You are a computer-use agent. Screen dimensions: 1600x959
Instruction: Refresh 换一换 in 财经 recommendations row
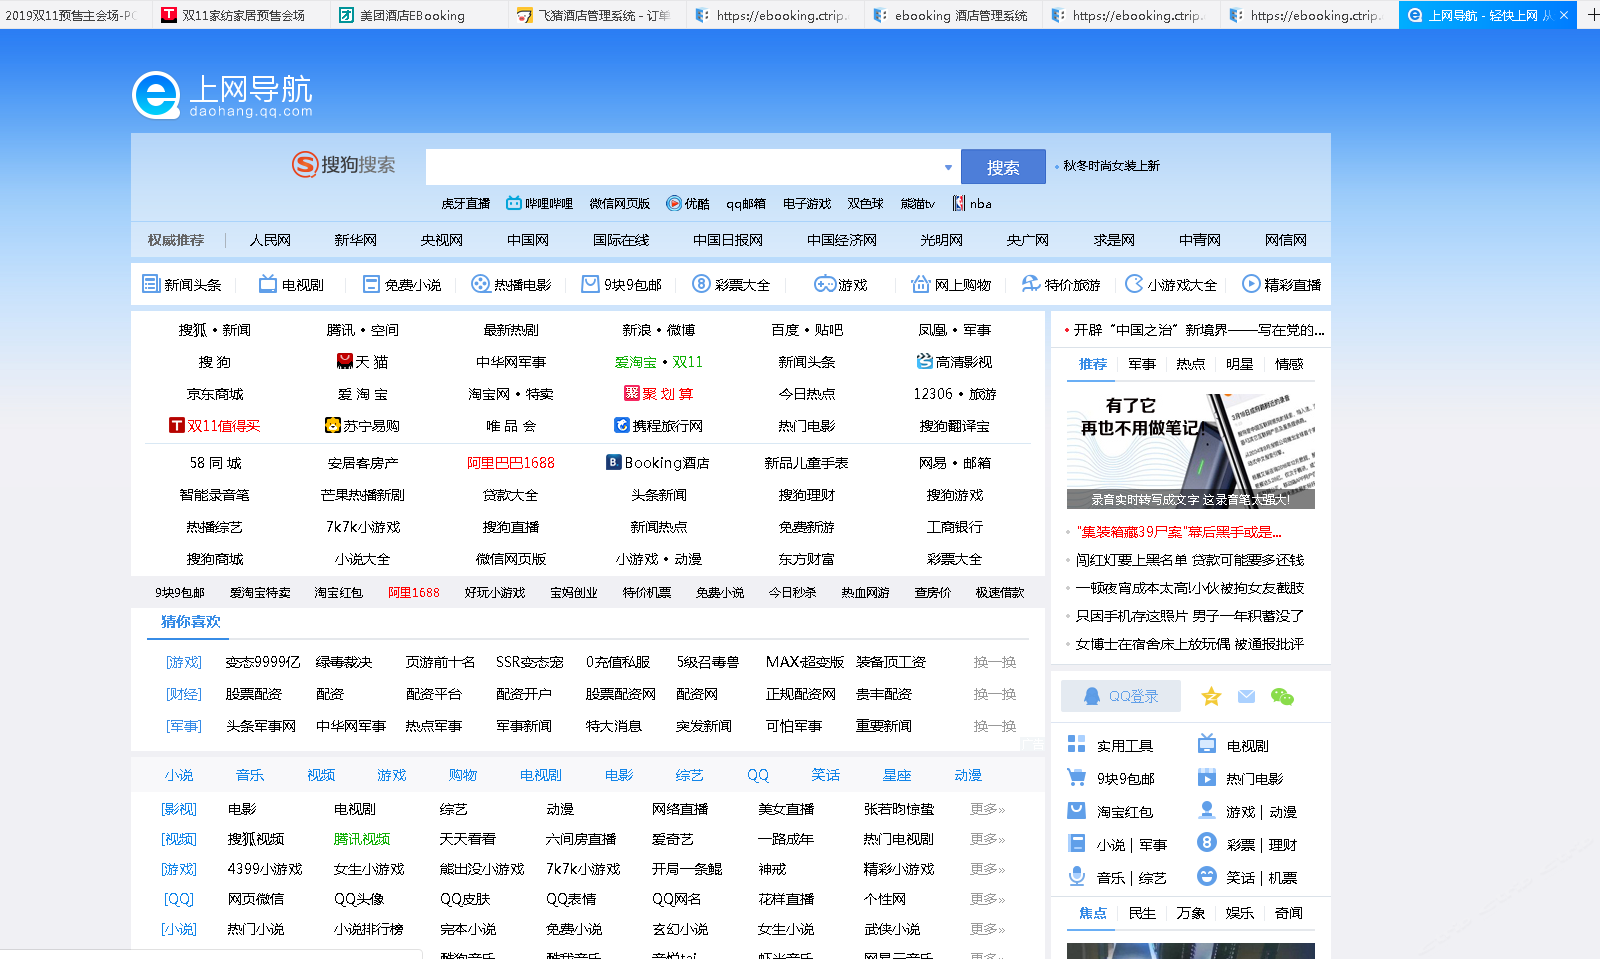coord(995,694)
